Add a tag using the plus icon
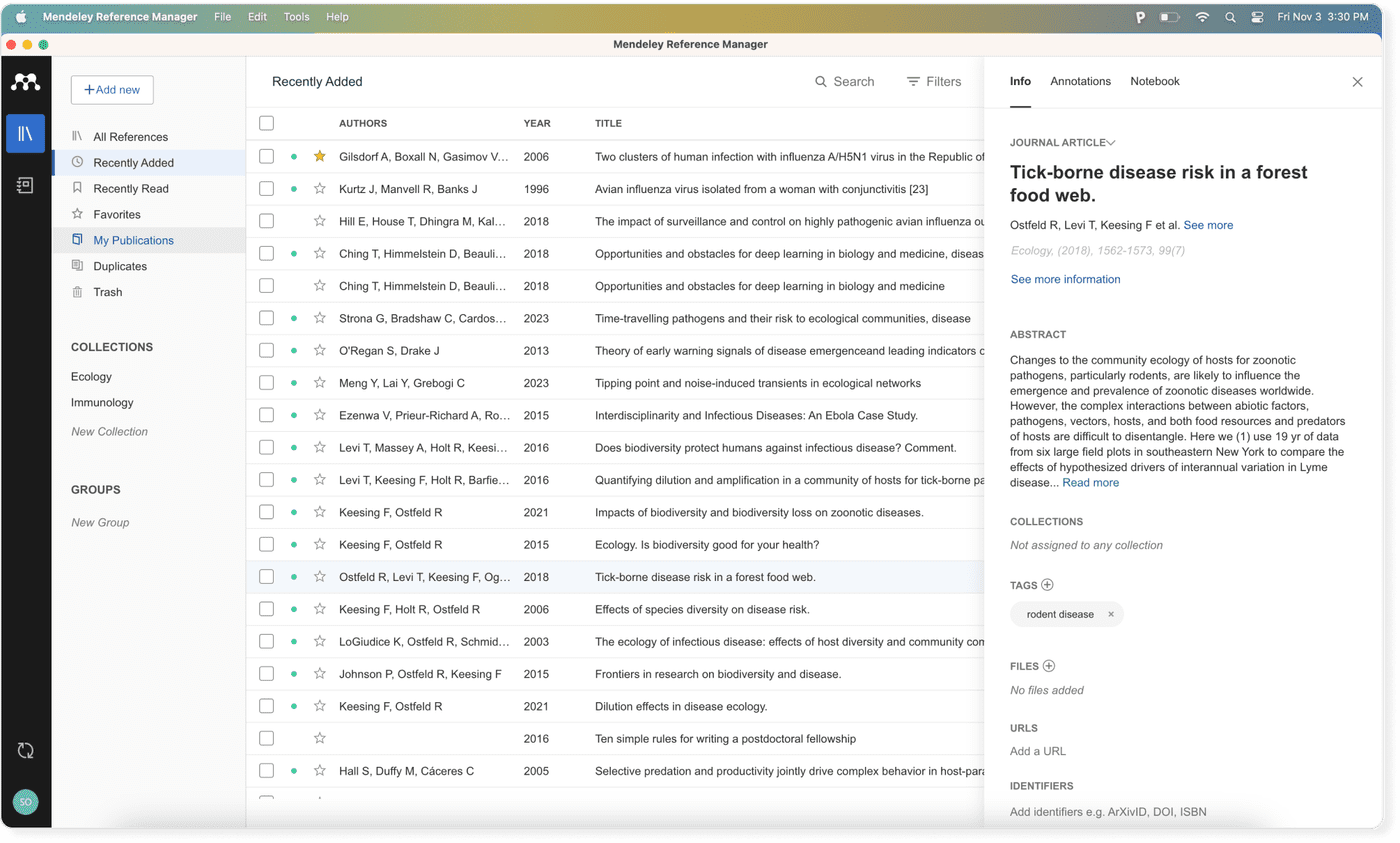The image size is (1400, 843). pyautogui.click(x=1046, y=584)
